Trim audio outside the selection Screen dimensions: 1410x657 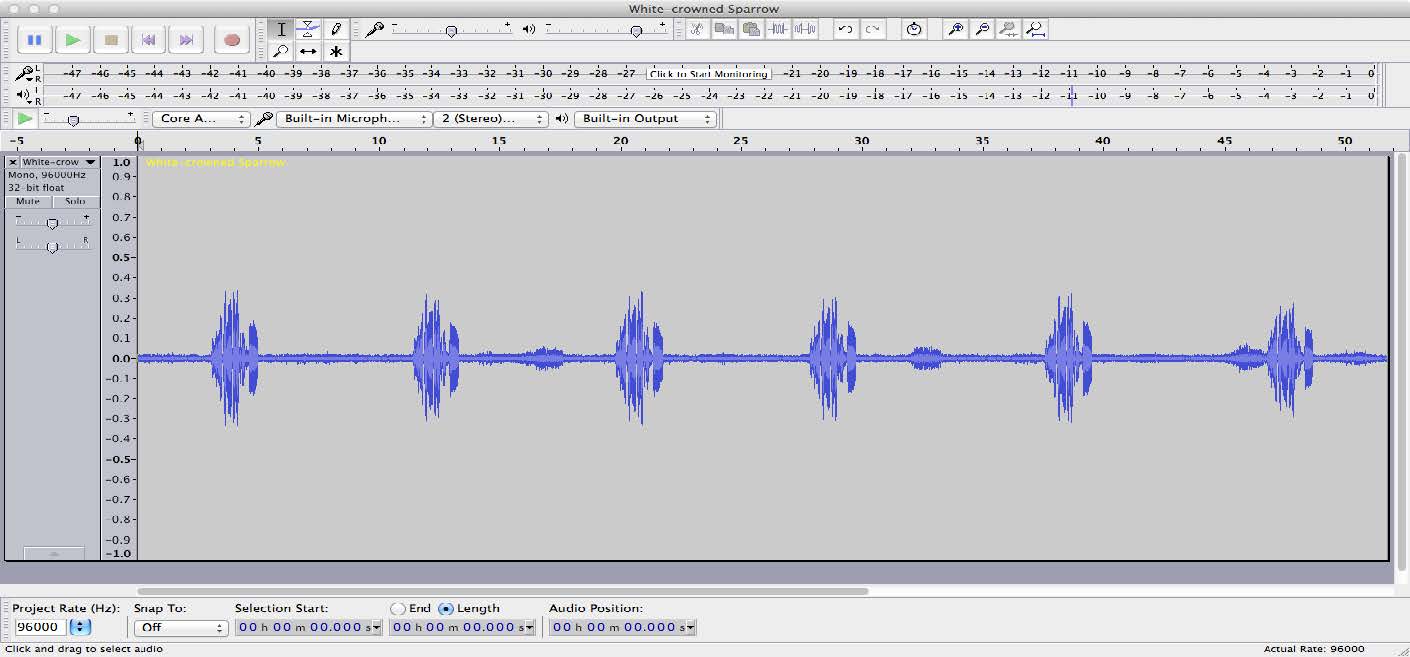(776, 29)
